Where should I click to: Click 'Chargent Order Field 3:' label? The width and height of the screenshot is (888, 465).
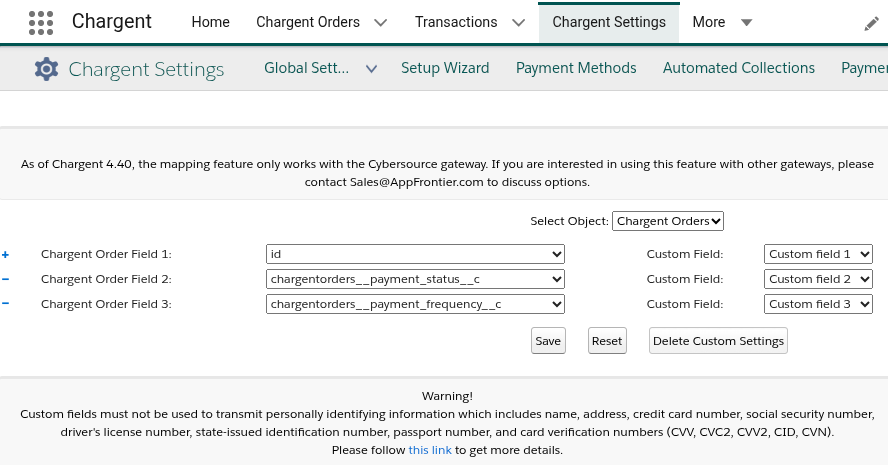tap(106, 304)
